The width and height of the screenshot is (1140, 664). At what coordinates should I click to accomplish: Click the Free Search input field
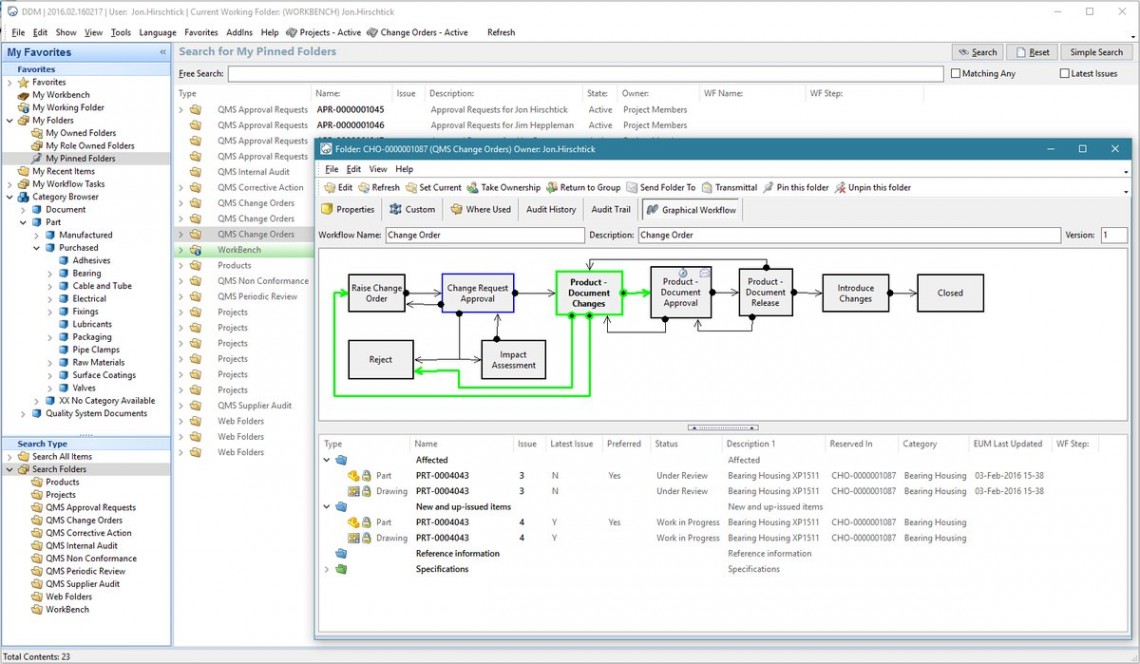(585, 74)
